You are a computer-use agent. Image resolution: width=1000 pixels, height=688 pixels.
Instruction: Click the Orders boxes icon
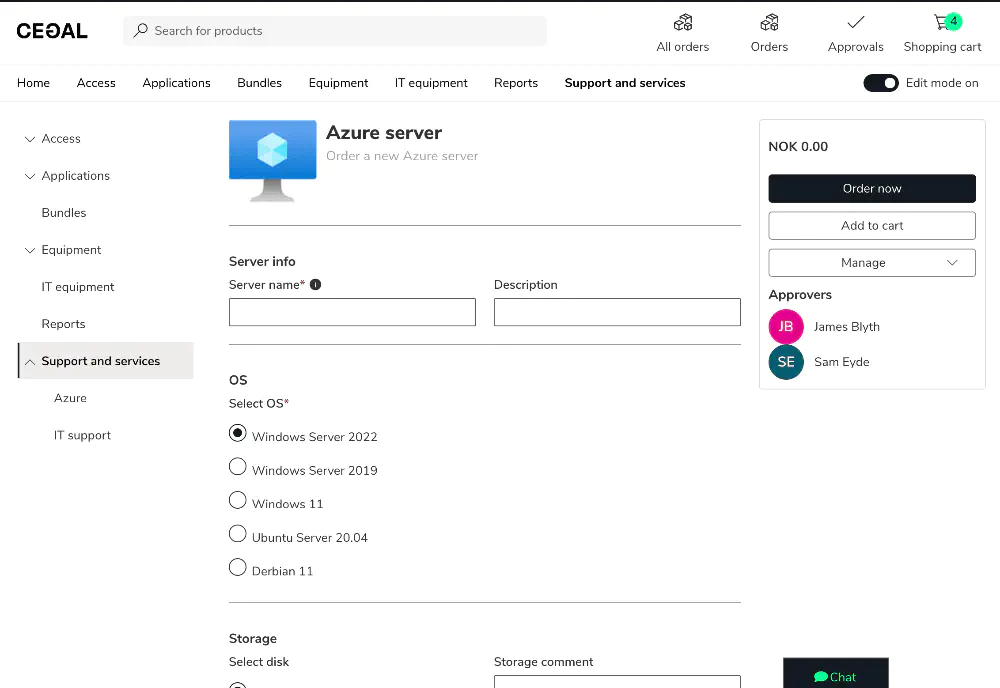(769, 23)
